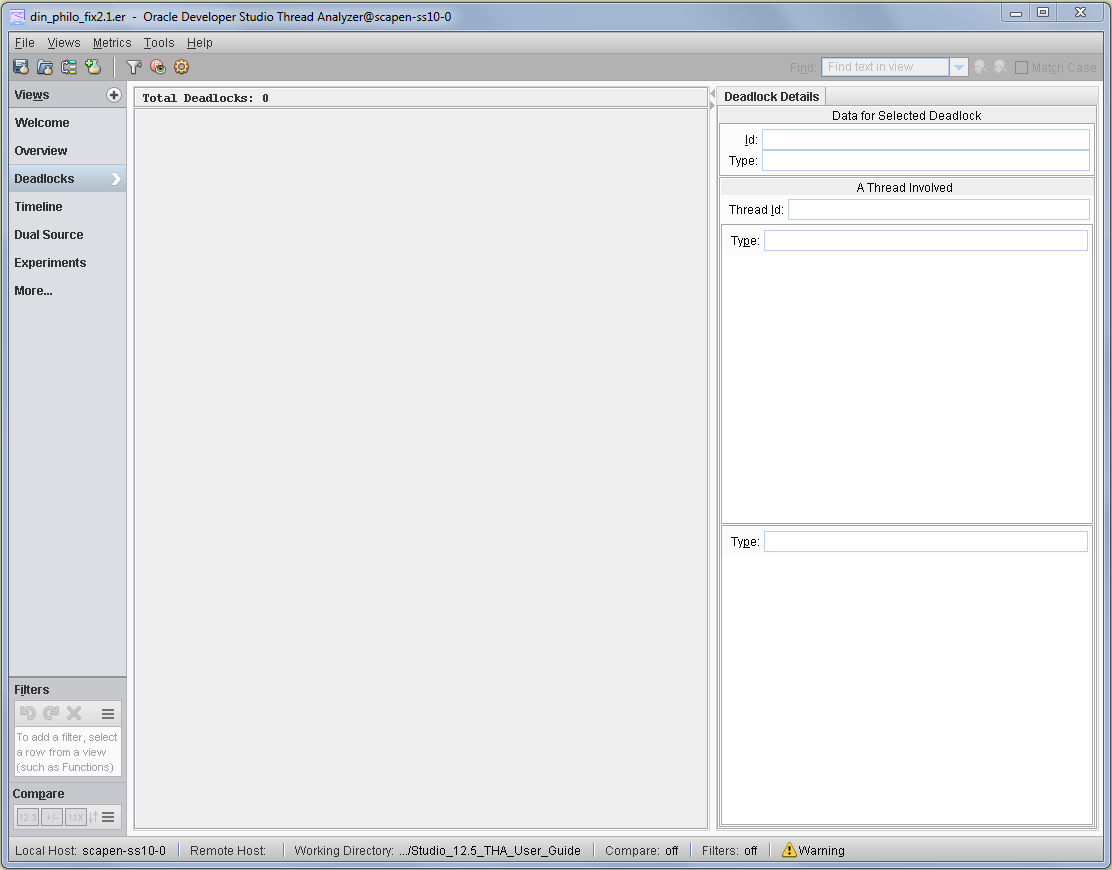Click the Find Next search icon
The width and height of the screenshot is (1112, 870).
pyautogui.click(x=1001, y=67)
